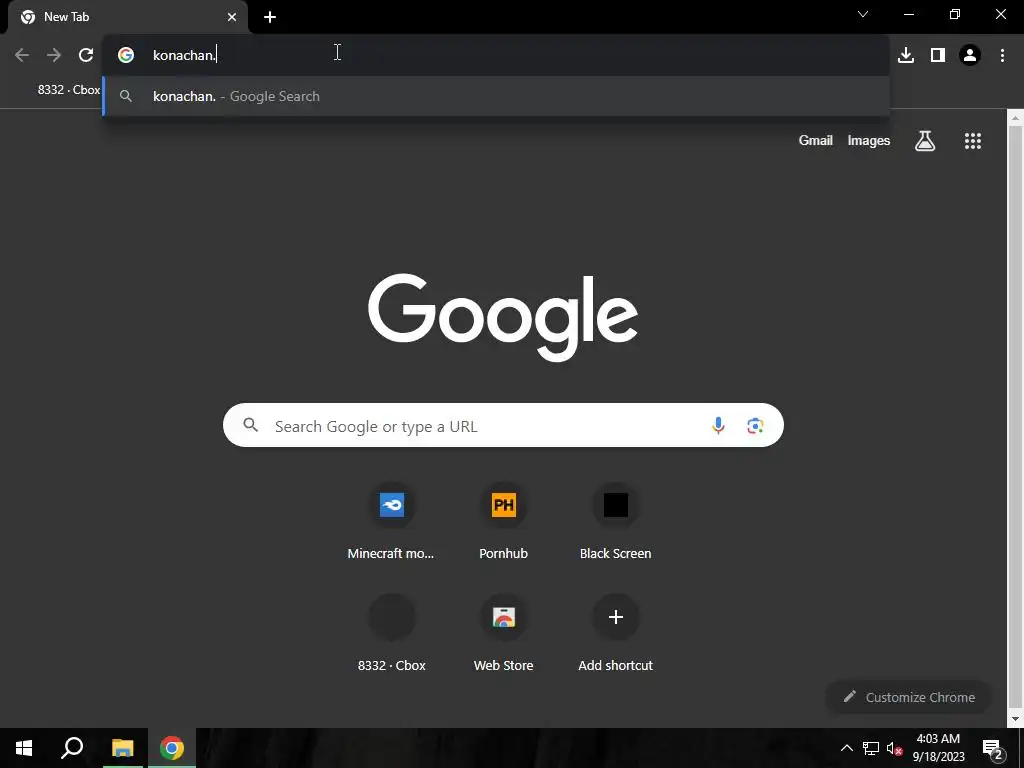Open the Black Screen shortcut tile
The height and width of the screenshot is (768, 1024).
point(615,520)
